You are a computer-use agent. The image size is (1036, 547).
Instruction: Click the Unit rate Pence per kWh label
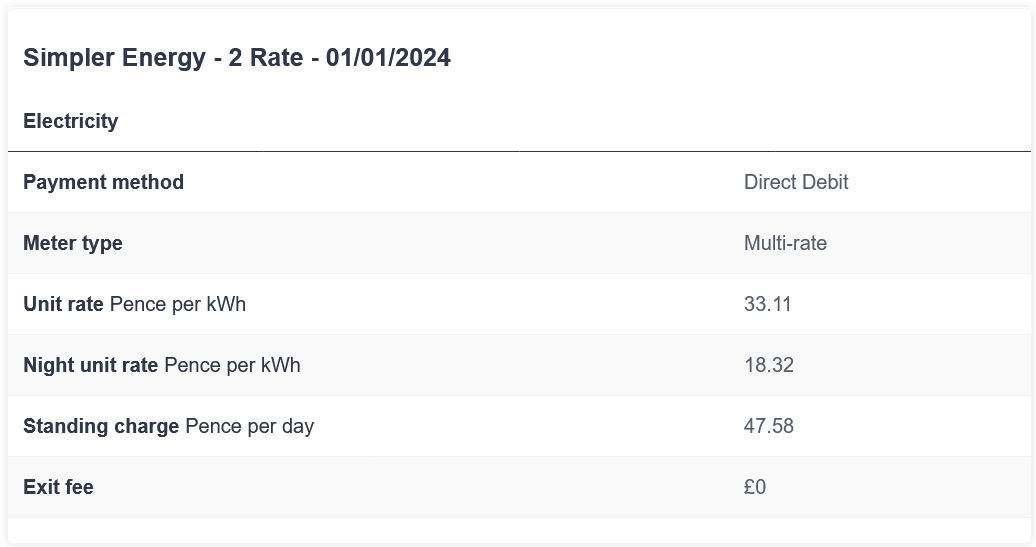coord(135,304)
